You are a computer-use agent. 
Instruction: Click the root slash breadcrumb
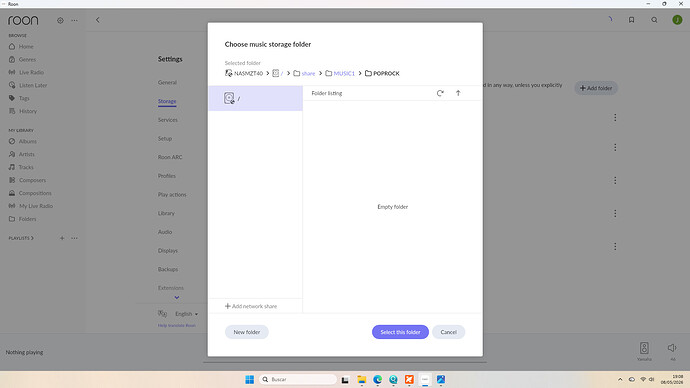(x=278, y=73)
